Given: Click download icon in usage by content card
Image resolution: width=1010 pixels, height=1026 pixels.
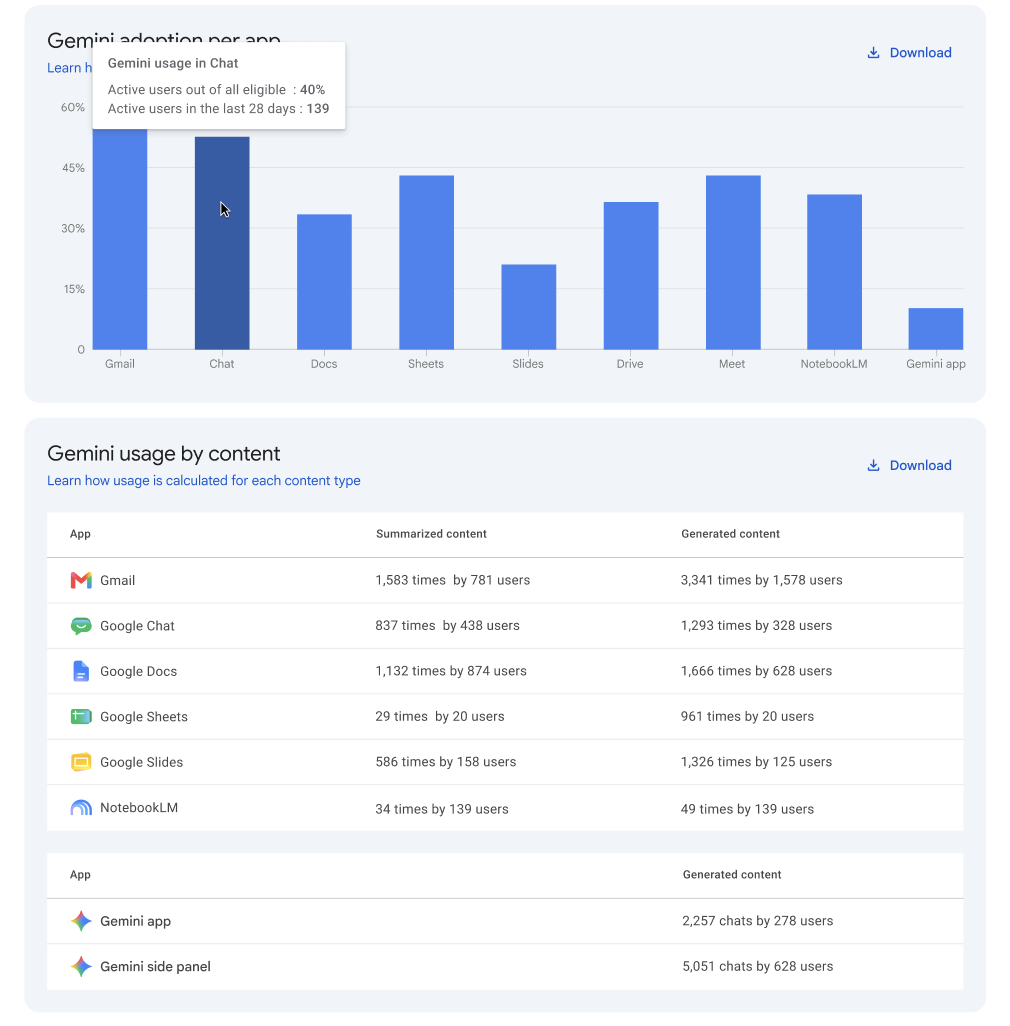Looking at the screenshot, I should pos(873,465).
